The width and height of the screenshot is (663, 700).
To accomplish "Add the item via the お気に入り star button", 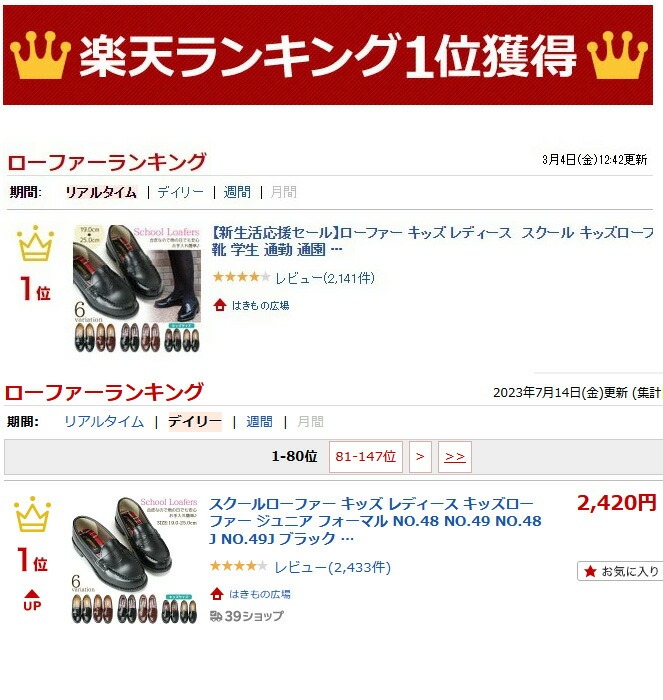I will click(621, 571).
